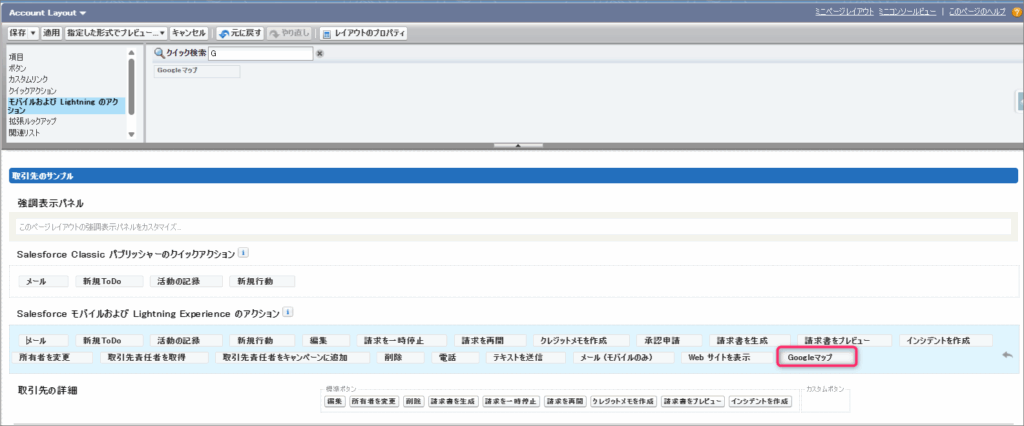Click 元に戻す undo button
Screen dimensions: 1024x426
(x=240, y=33)
